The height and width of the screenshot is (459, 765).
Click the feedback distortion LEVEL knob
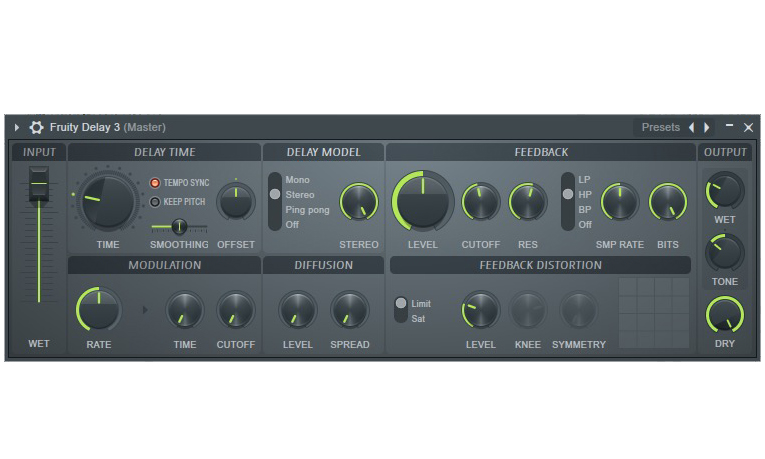pos(481,310)
